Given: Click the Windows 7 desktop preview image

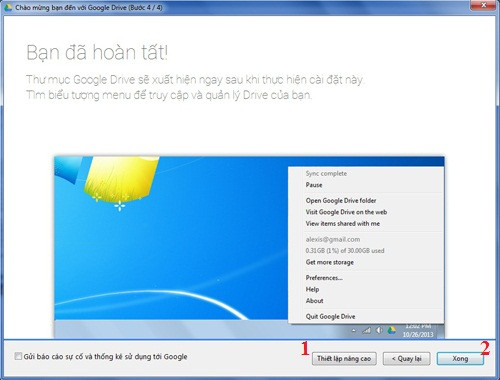Looking at the screenshot, I should [x=249, y=247].
